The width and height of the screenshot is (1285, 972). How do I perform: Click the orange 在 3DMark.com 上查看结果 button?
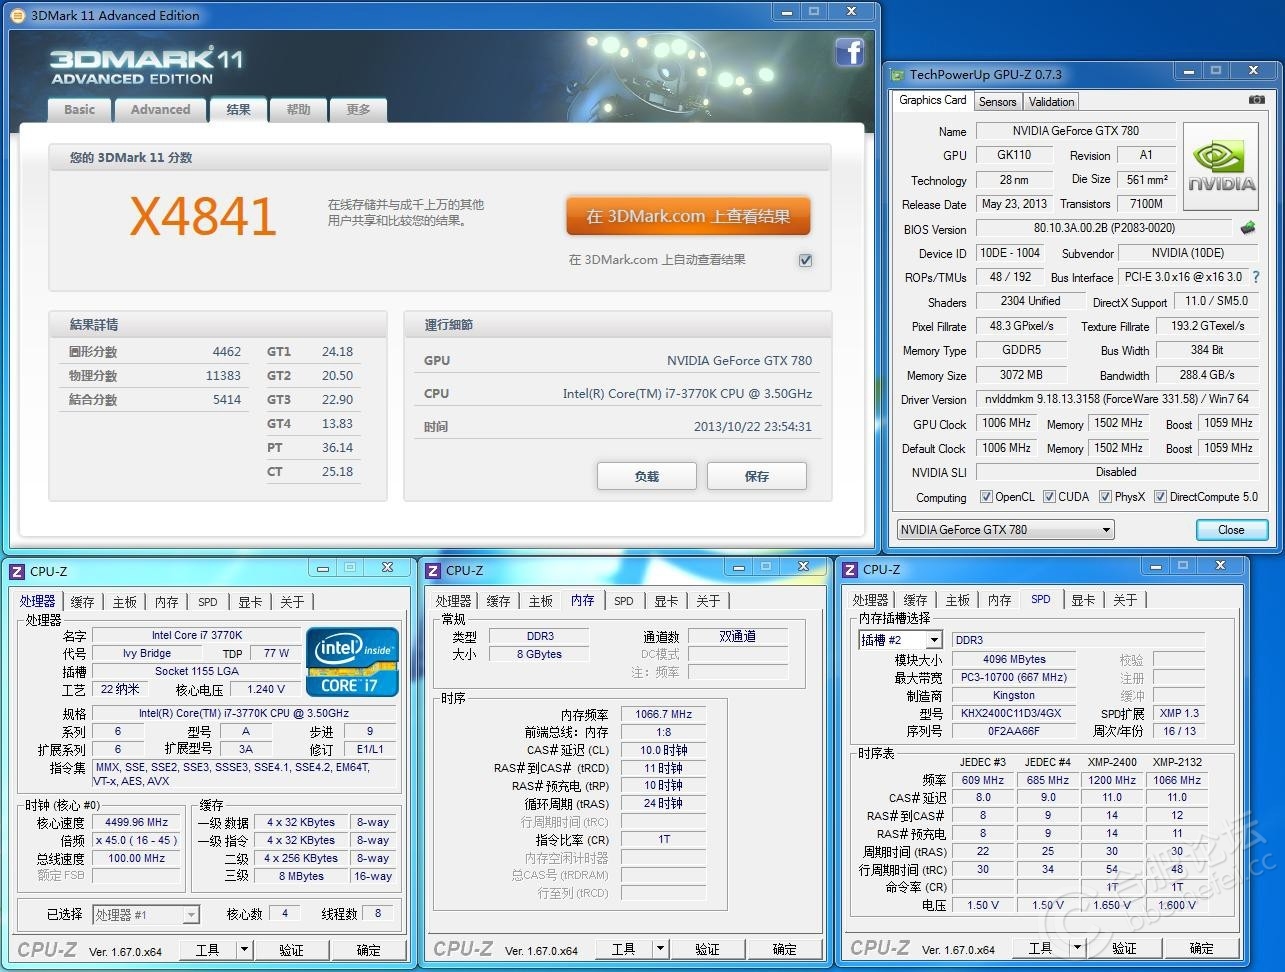tap(688, 216)
